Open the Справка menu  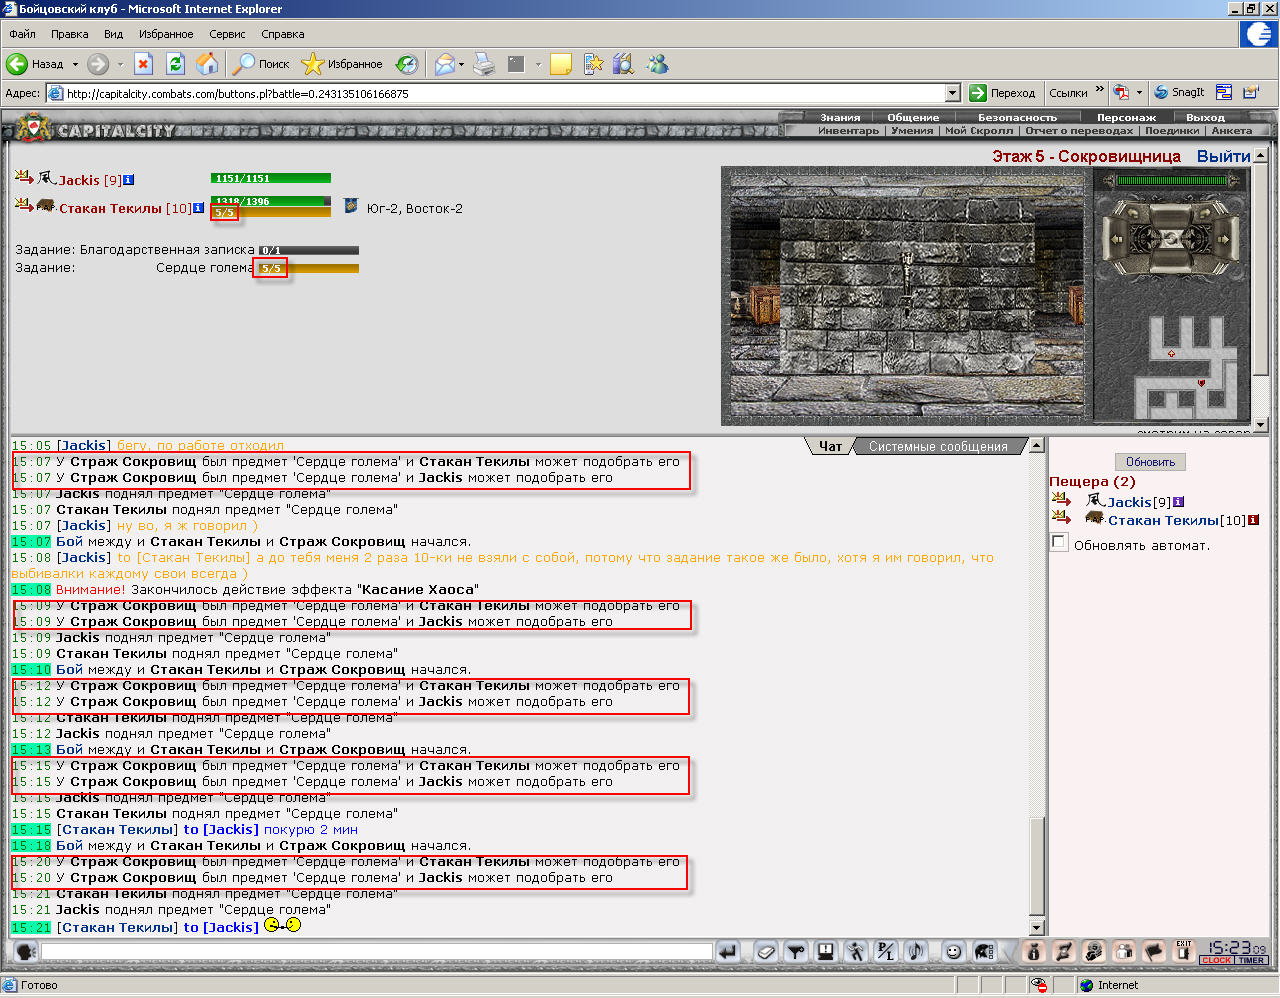pos(283,34)
